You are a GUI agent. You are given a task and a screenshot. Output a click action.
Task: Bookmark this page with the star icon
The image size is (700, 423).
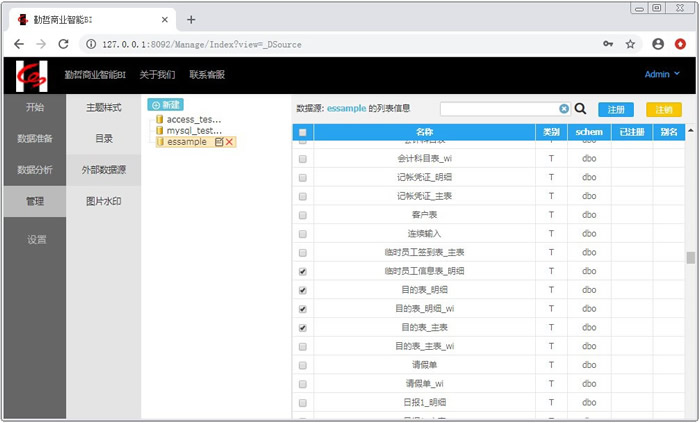(x=630, y=44)
